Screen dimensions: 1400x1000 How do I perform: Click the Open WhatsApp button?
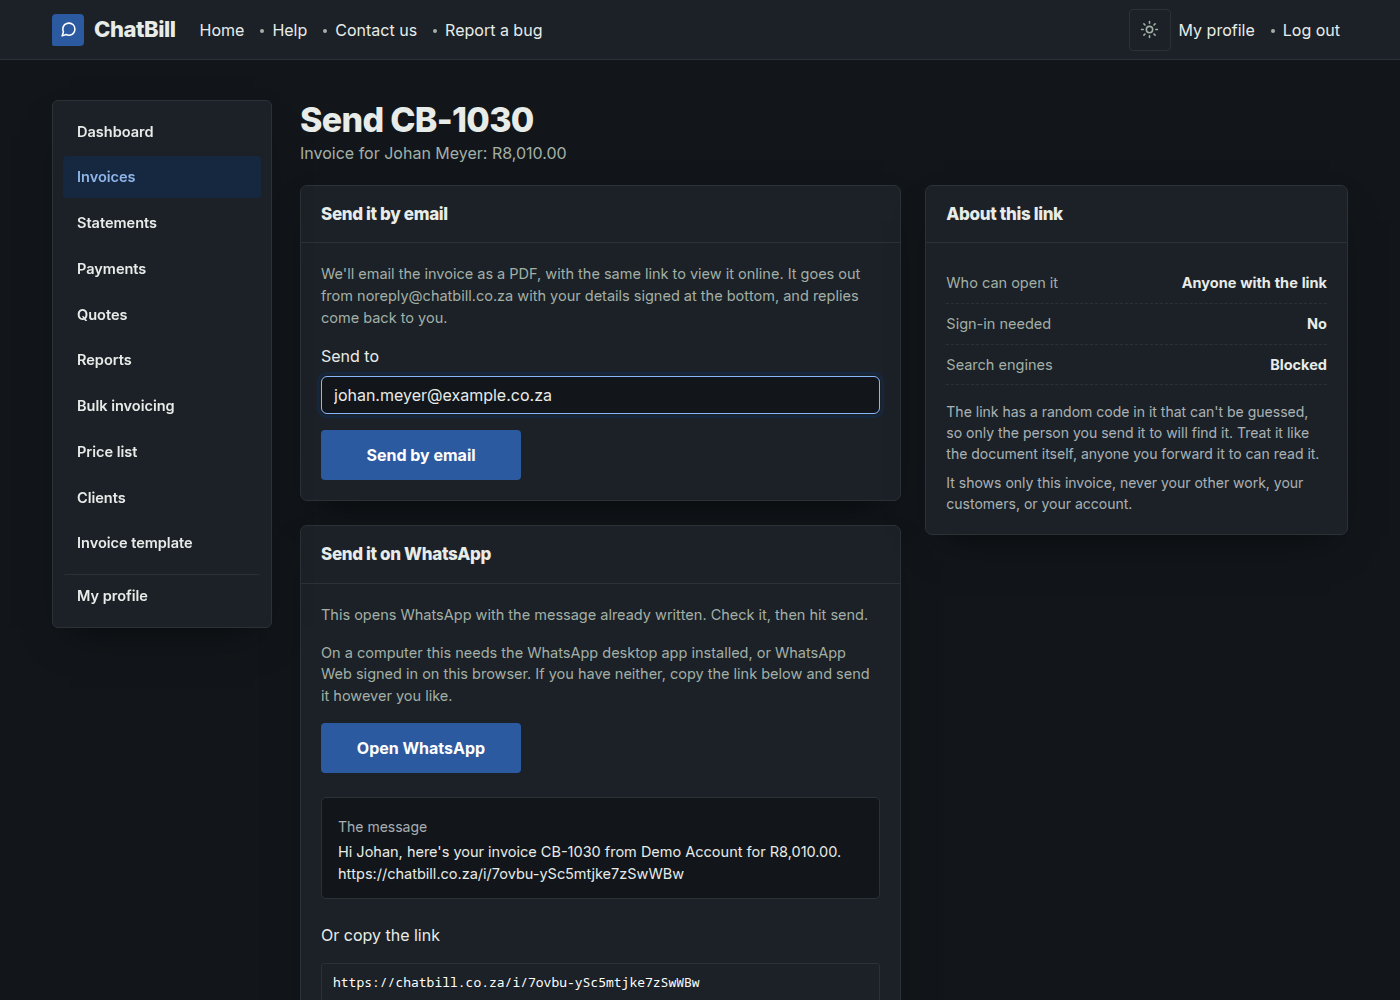coord(421,748)
